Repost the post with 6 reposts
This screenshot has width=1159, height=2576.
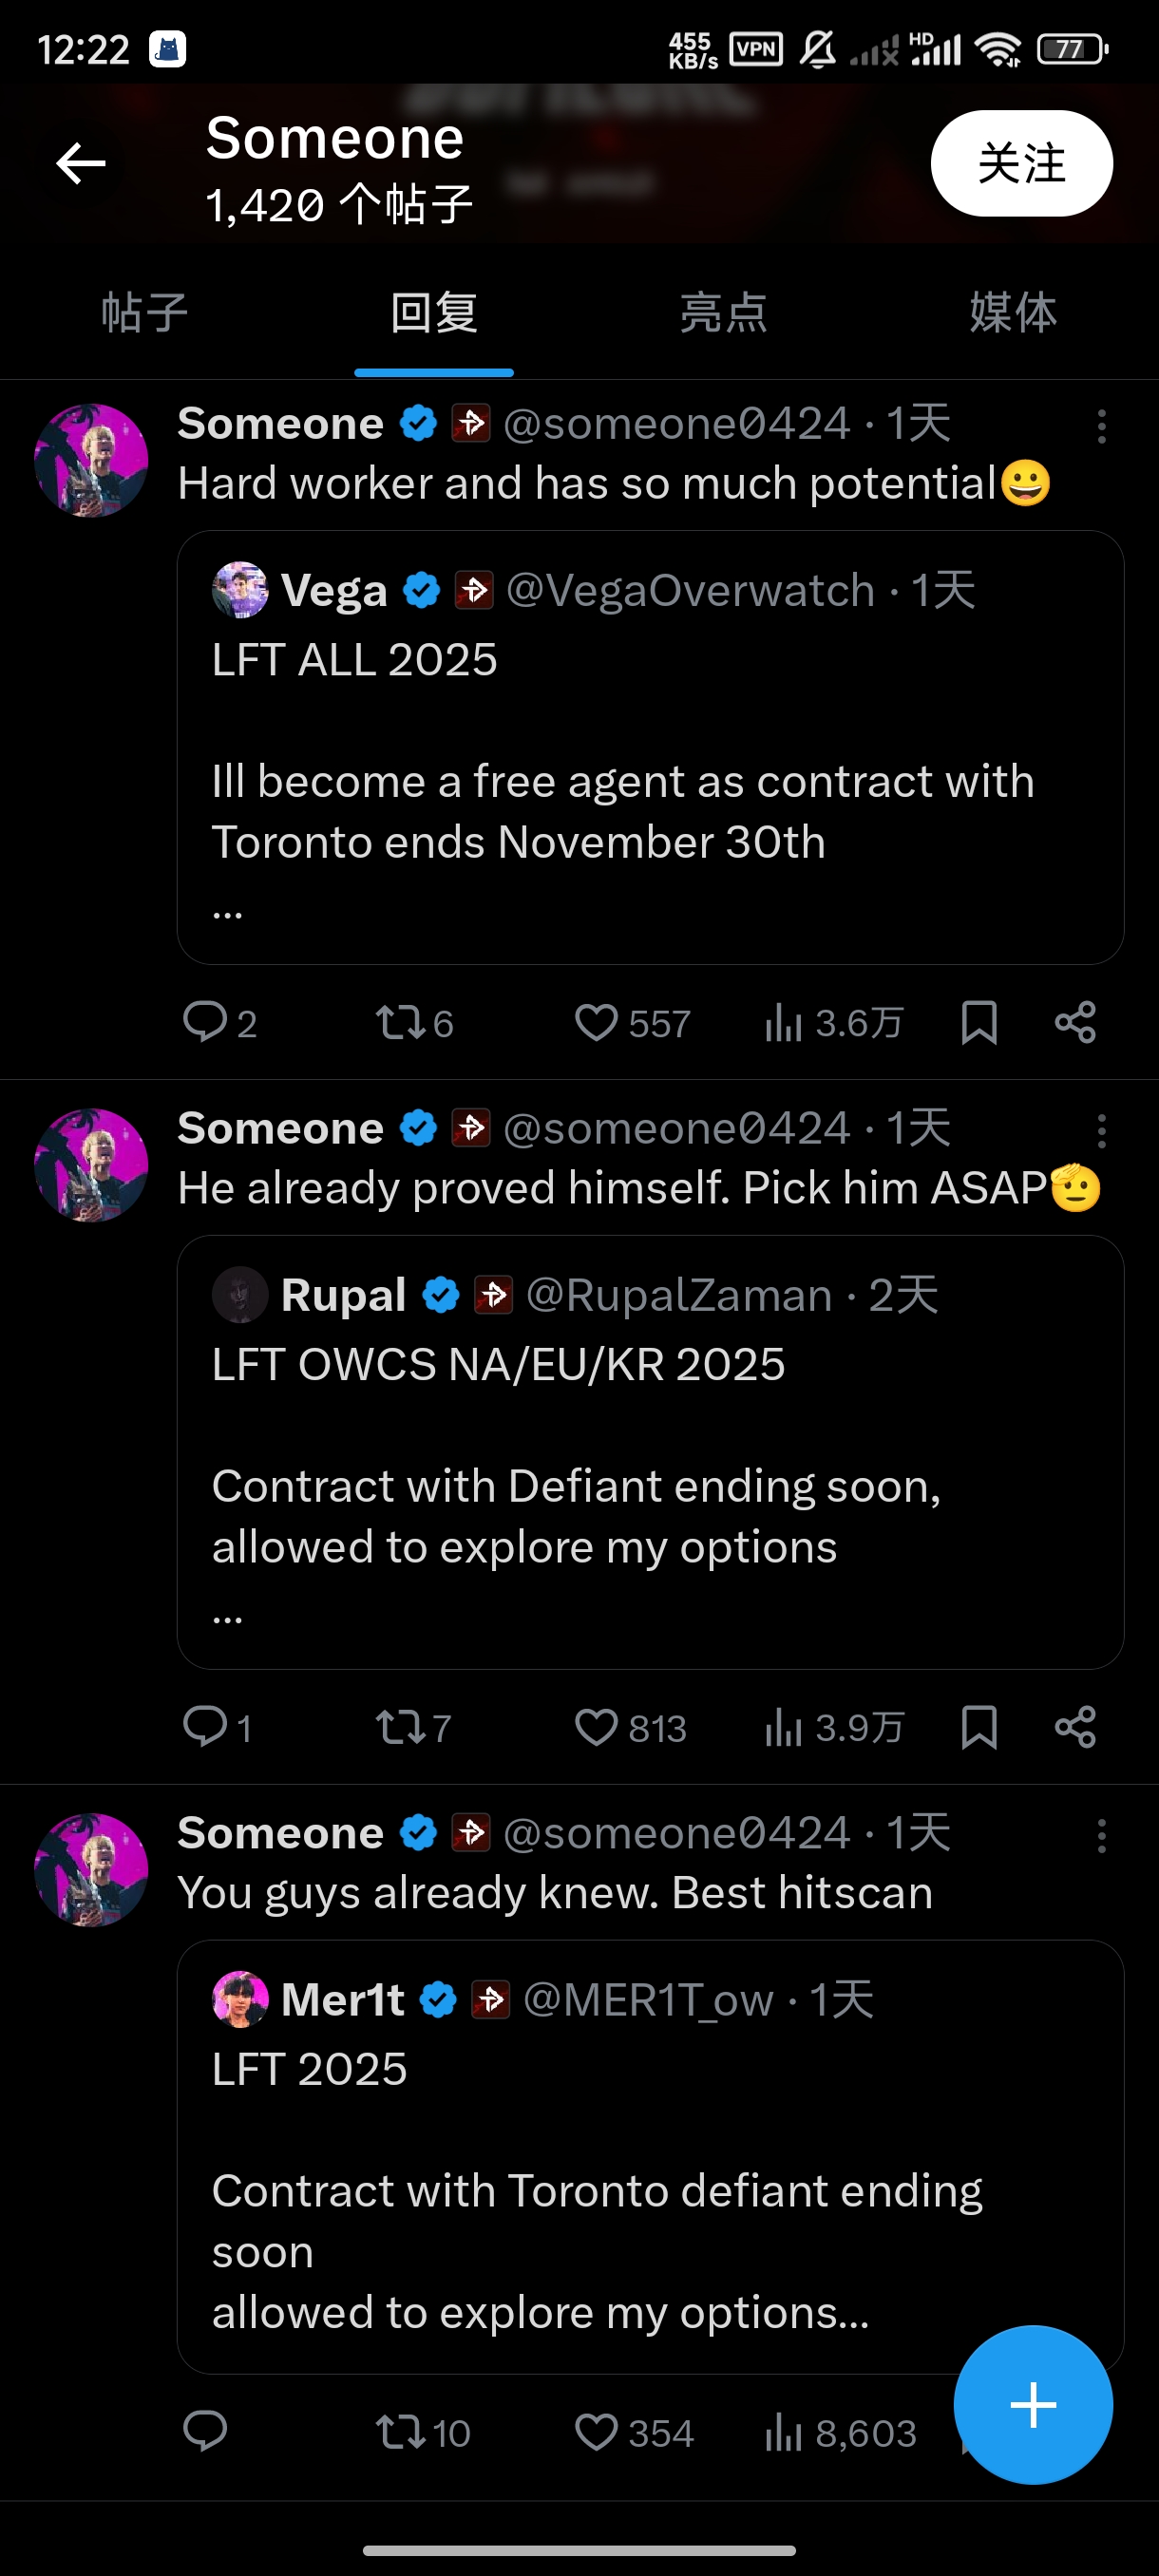coord(399,1023)
